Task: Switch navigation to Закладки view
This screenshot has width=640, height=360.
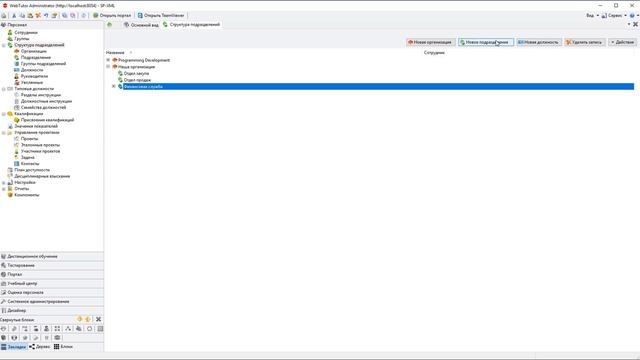Action: pos(13,347)
